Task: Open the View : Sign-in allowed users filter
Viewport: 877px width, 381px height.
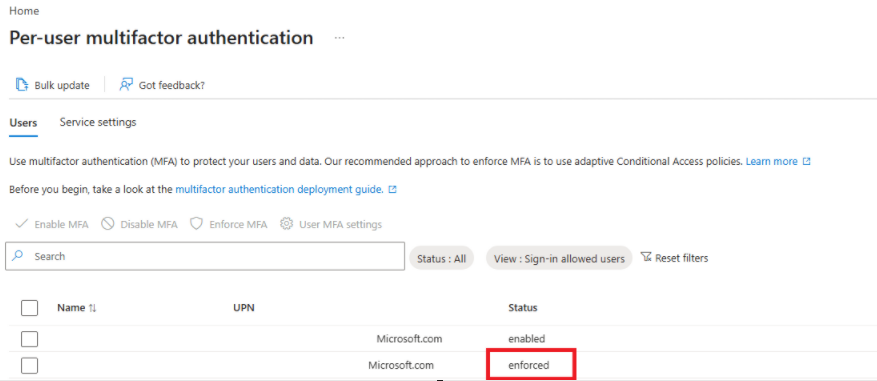Action: 559,258
